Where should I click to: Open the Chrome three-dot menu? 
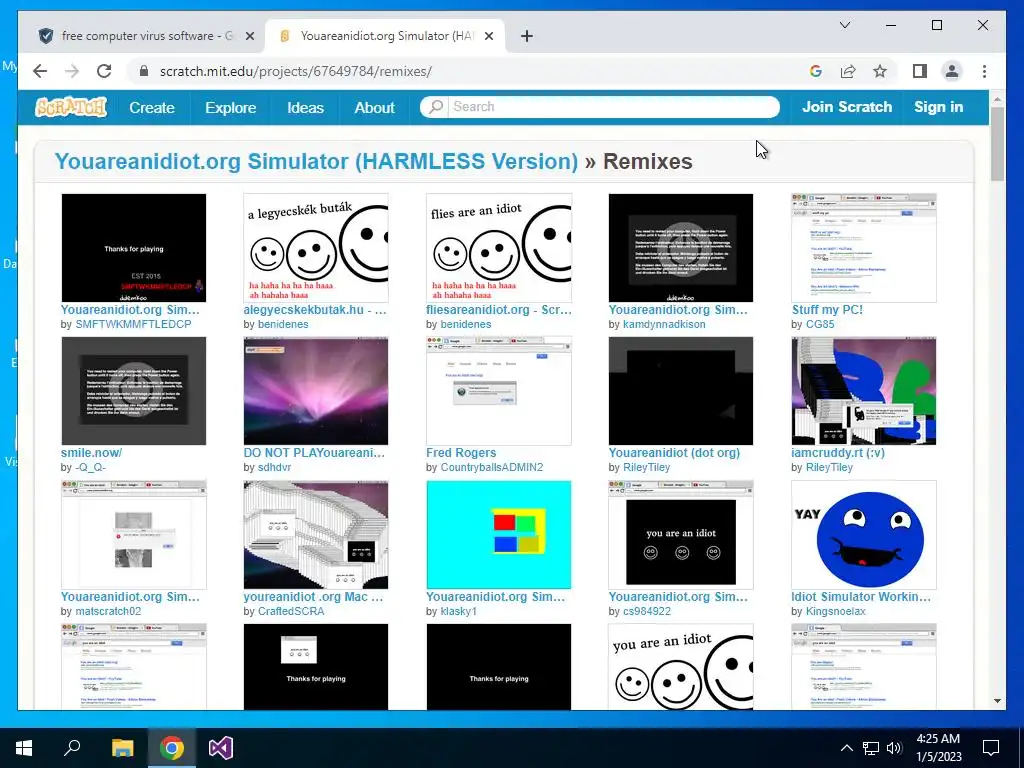(984, 71)
